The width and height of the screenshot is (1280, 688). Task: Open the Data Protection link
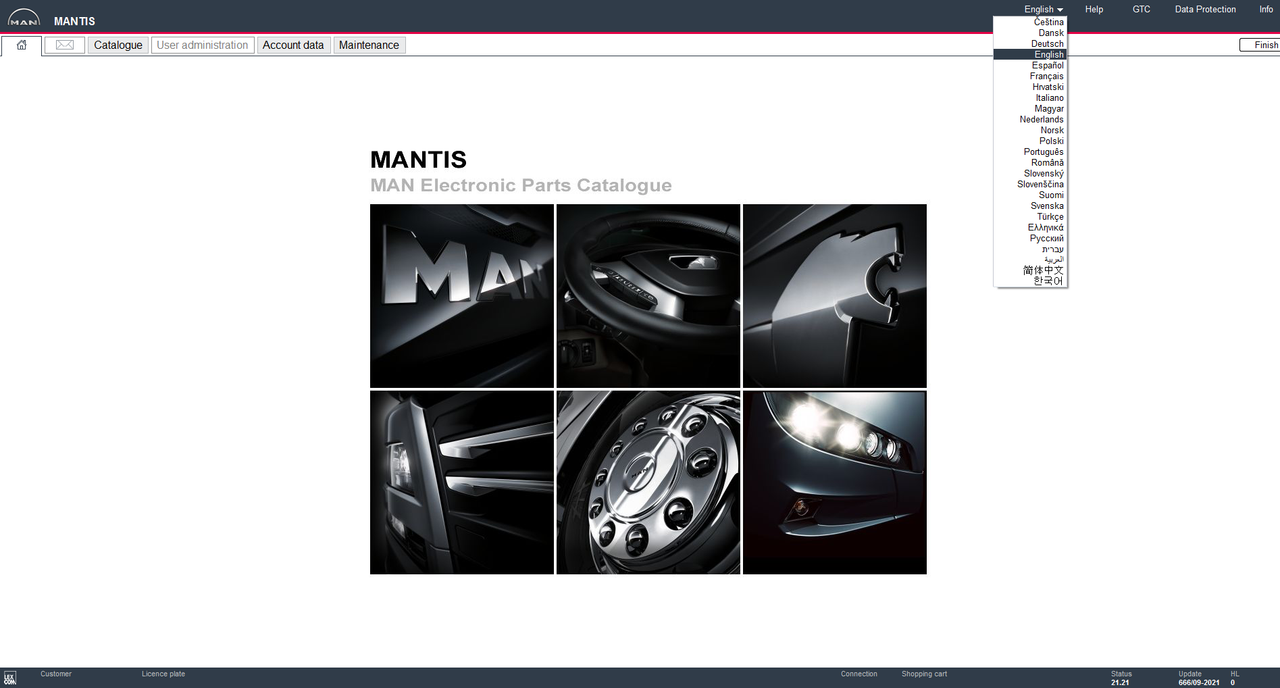pos(1205,9)
